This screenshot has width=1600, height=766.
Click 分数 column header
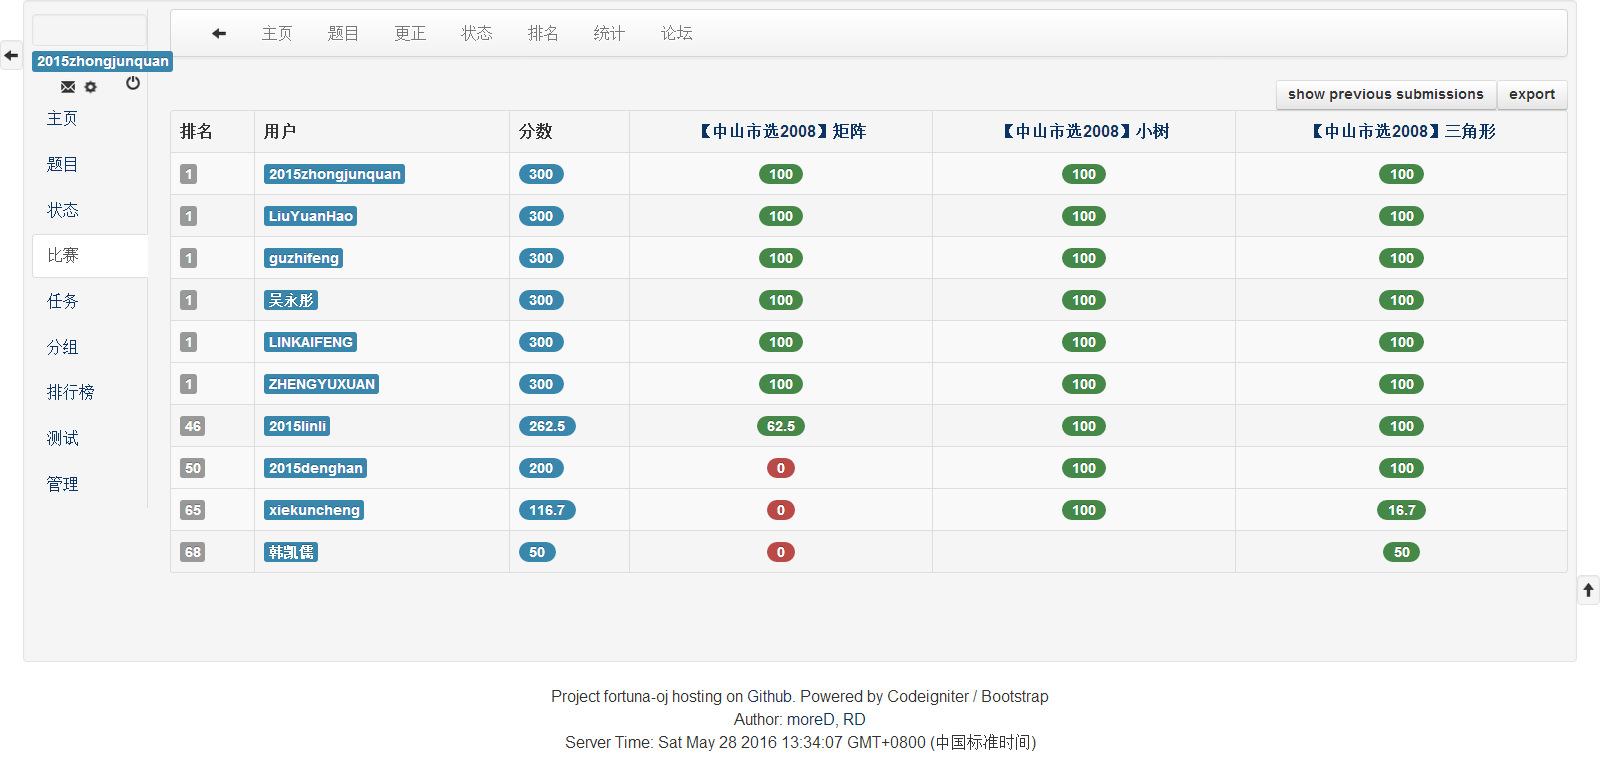coord(536,131)
